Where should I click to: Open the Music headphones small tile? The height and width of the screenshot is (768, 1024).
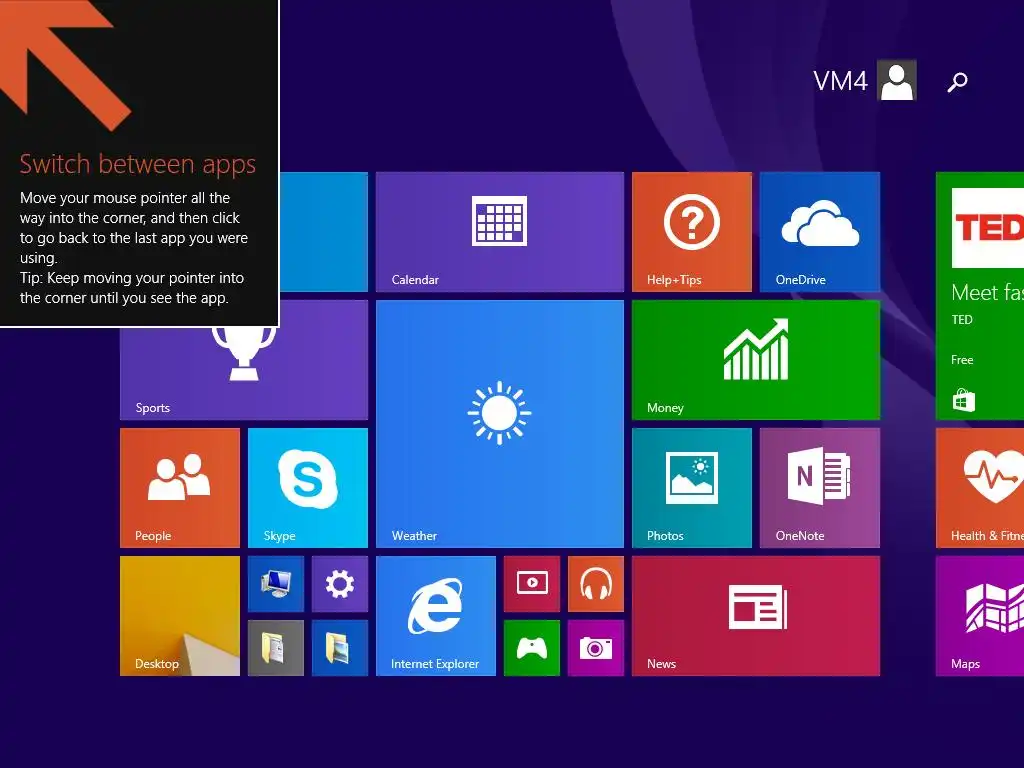click(596, 584)
